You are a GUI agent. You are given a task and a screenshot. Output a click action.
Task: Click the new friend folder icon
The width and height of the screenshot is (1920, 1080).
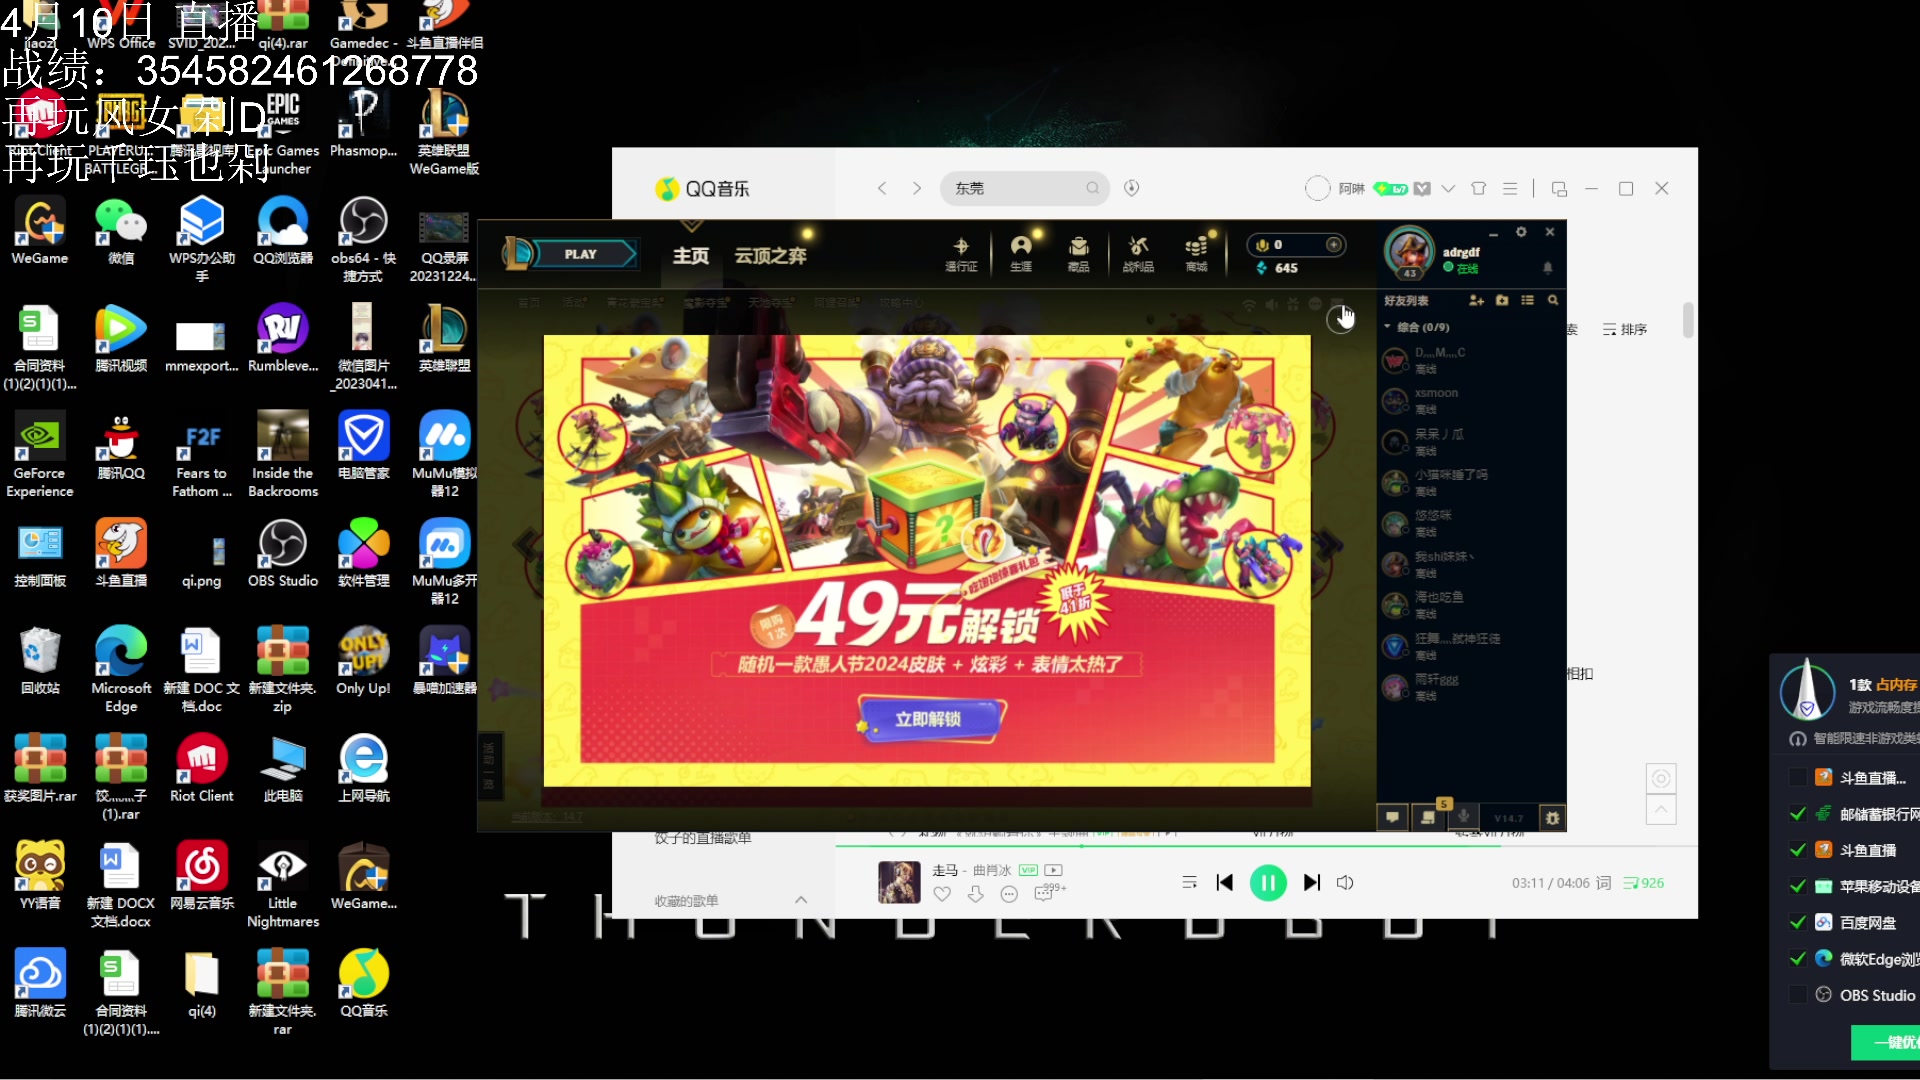pos(1502,300)
